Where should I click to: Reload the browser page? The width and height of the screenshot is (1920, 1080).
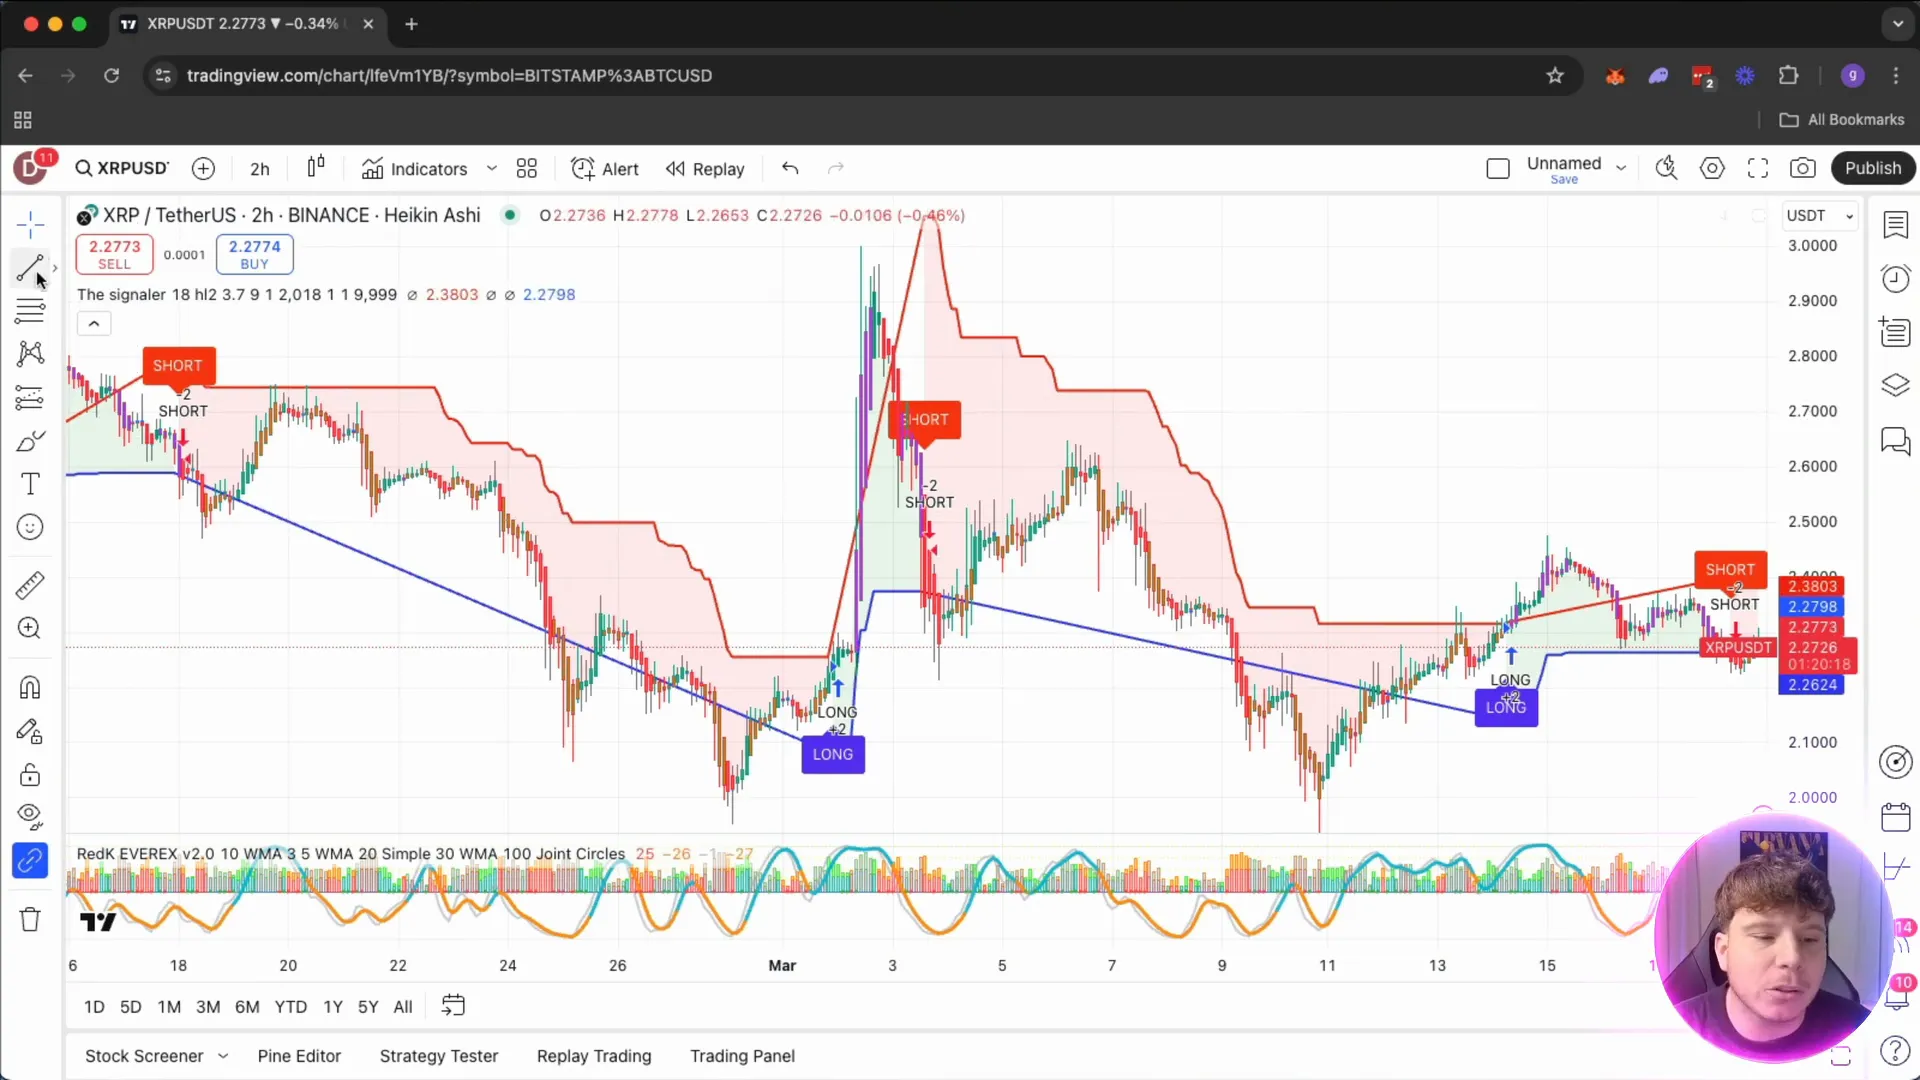click(x=112, y=75)
